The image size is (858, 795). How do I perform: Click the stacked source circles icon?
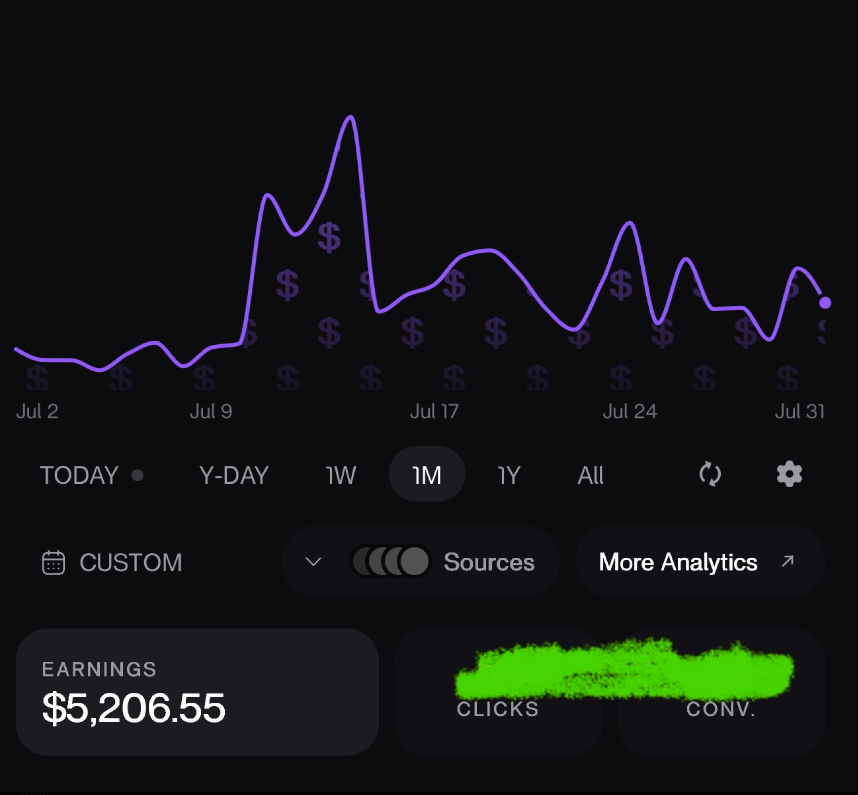click(391, 561)
